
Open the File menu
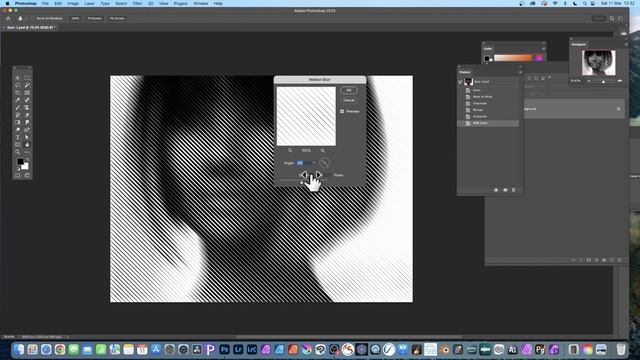(45, 3)
